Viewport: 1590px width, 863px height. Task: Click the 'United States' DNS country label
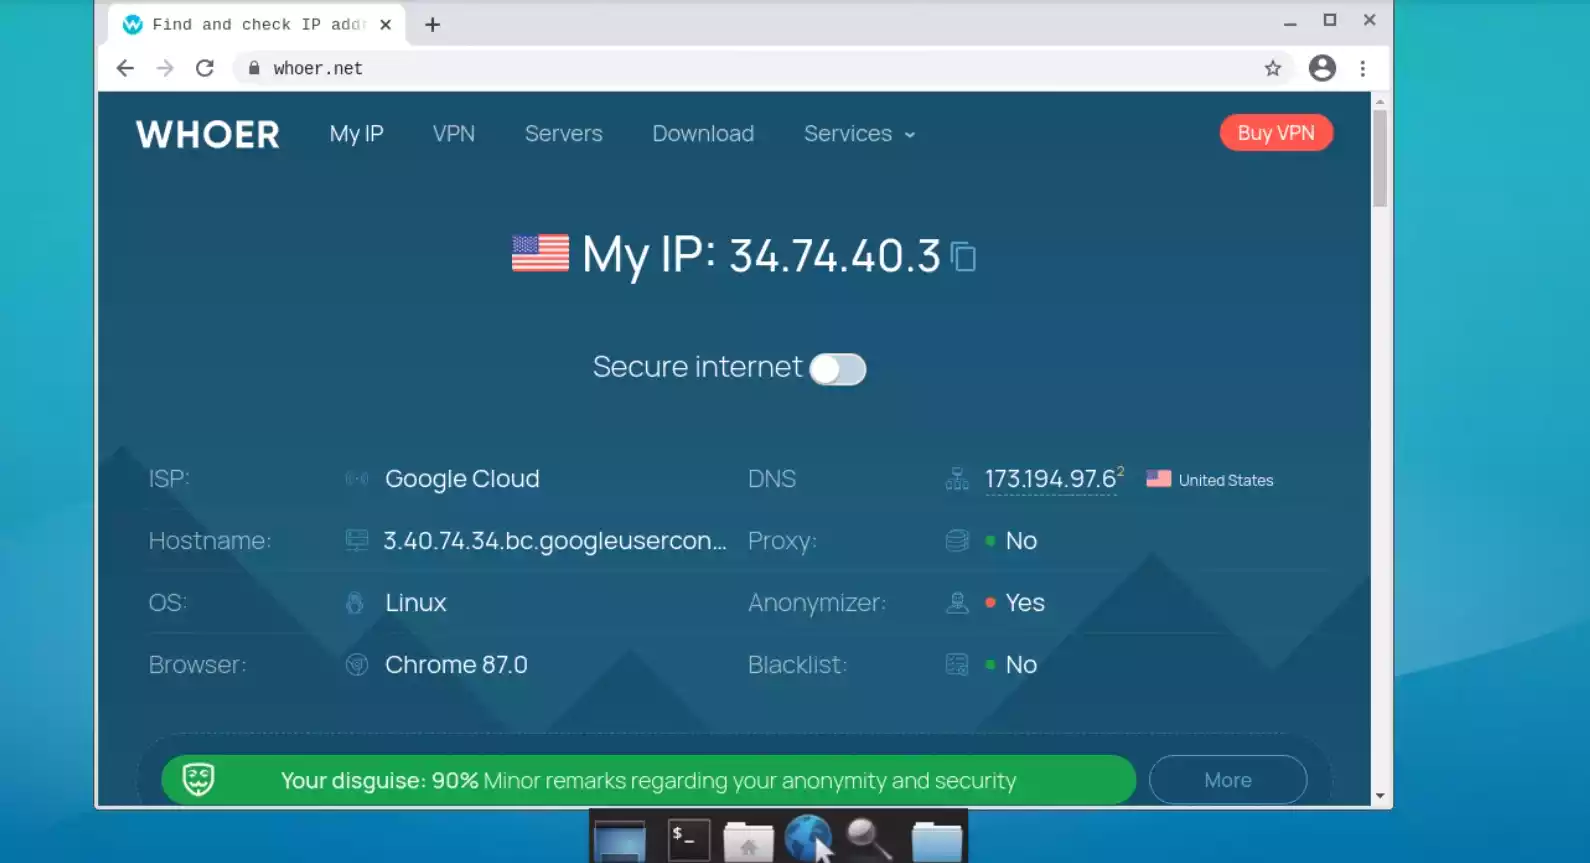point(1226,480)
